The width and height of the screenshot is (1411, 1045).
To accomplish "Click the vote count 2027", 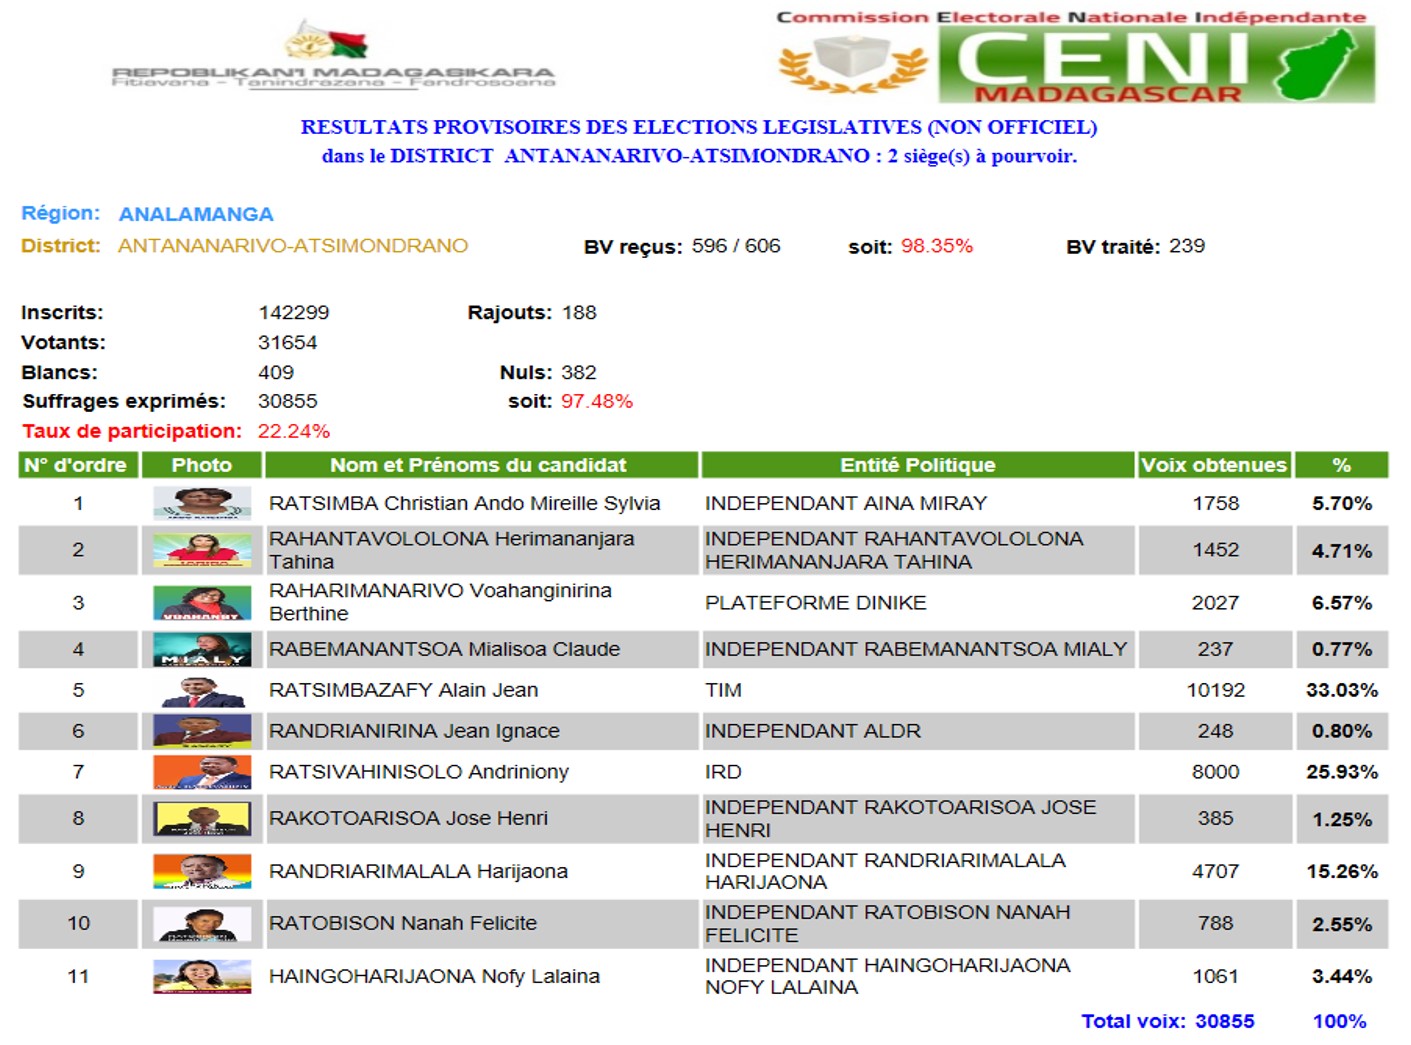I will (1215, 602).
